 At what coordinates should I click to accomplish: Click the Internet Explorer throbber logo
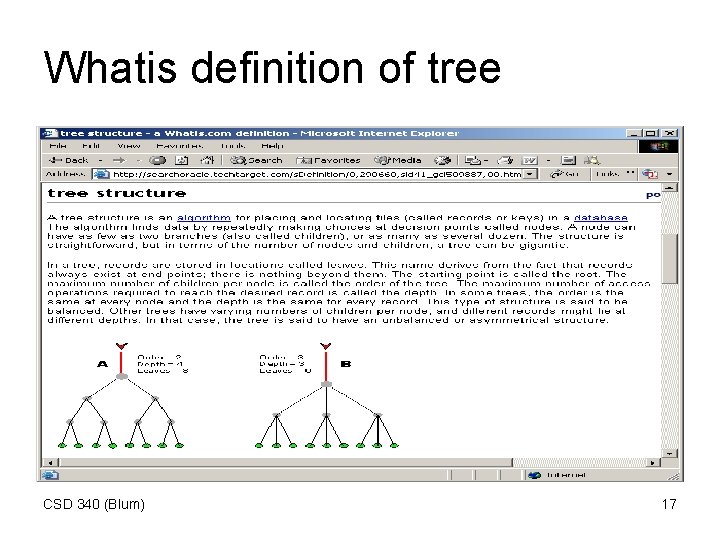click(658, 146)
